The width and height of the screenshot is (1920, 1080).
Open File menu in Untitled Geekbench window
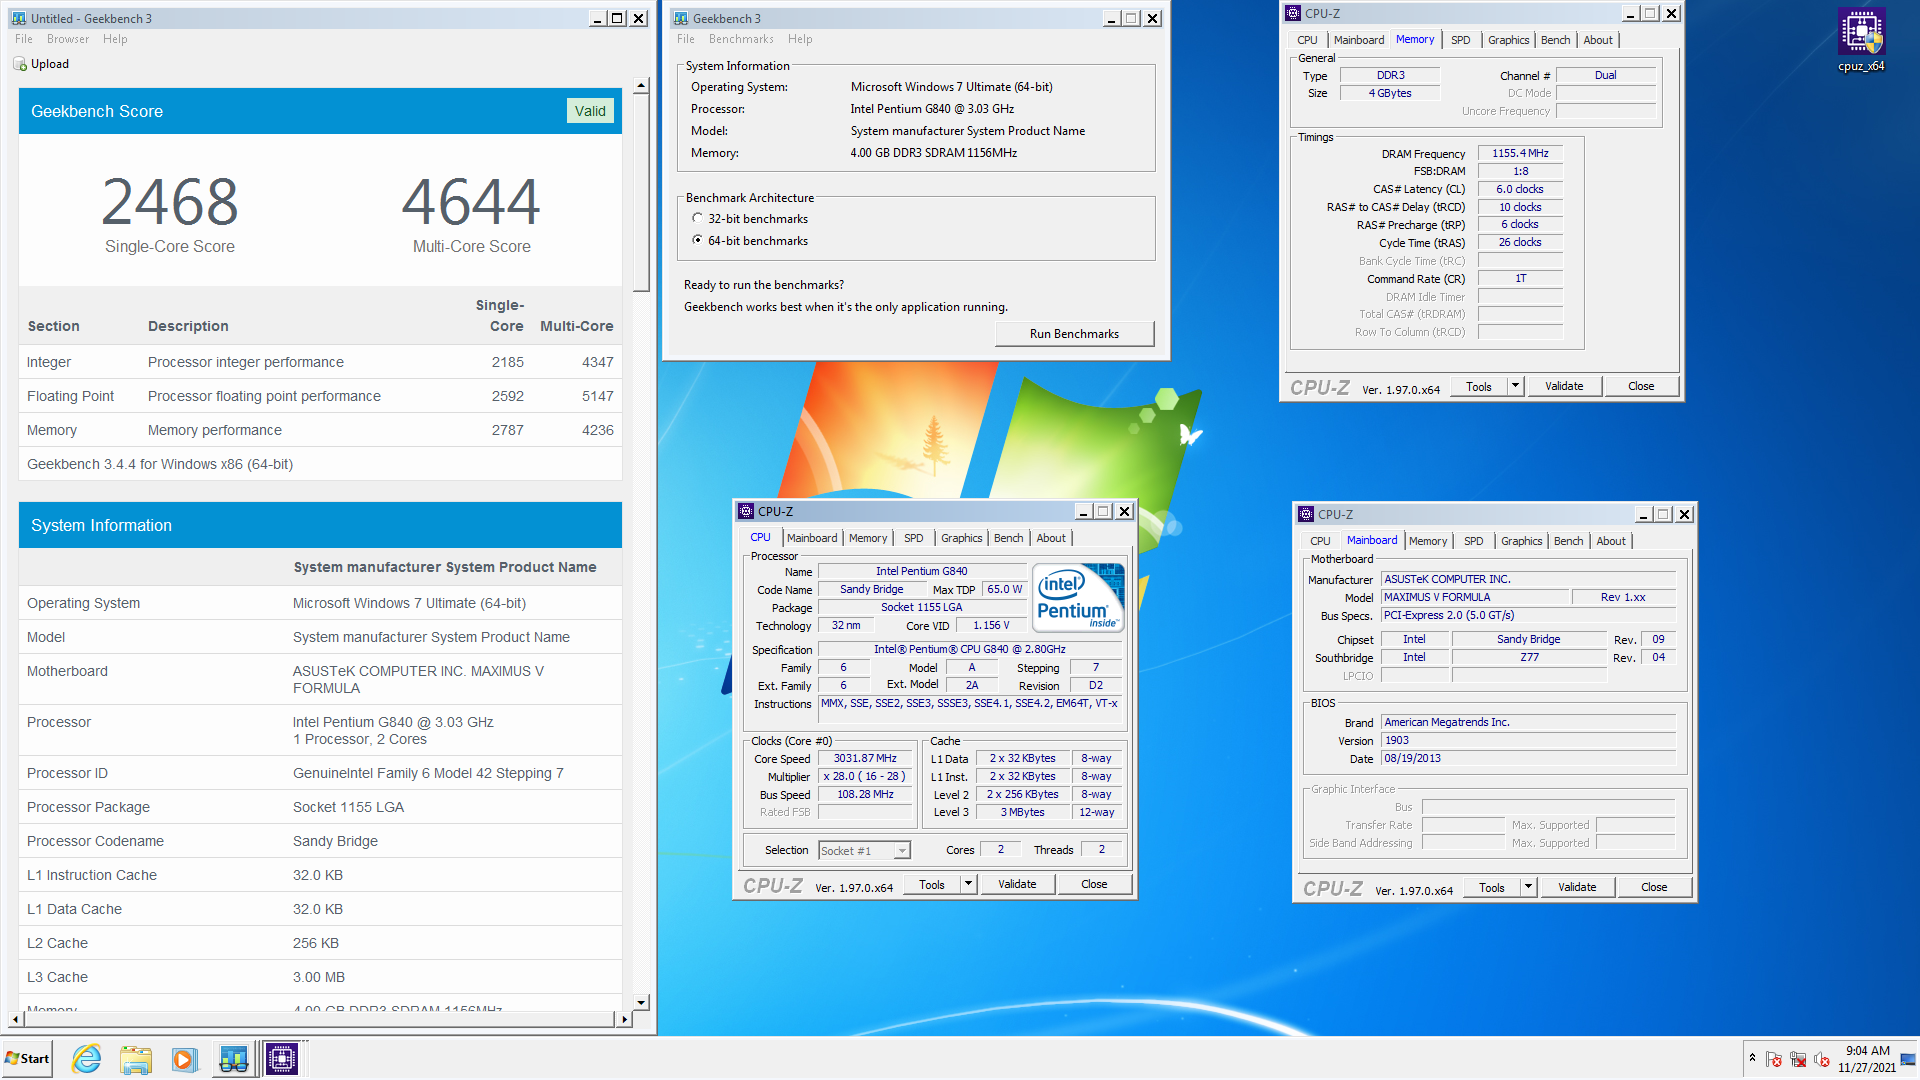tap(24, 39)
